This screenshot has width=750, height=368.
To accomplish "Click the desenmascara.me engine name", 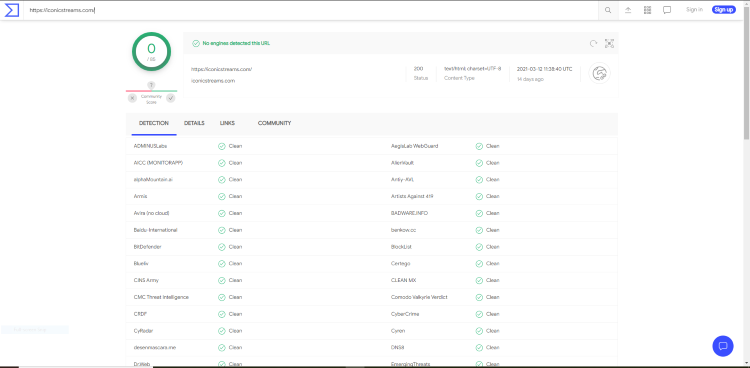I will [155, 347].
